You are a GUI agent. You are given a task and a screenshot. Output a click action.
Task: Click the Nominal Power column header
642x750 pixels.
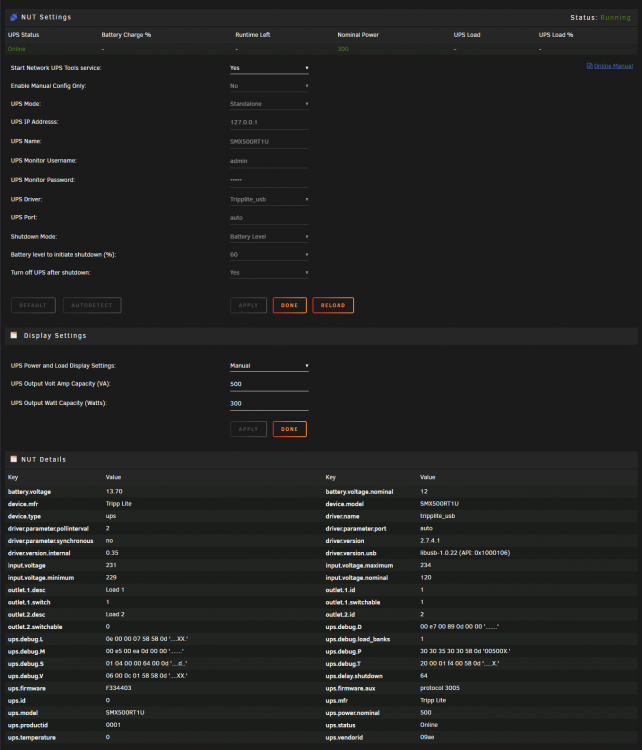click(358, 35)
